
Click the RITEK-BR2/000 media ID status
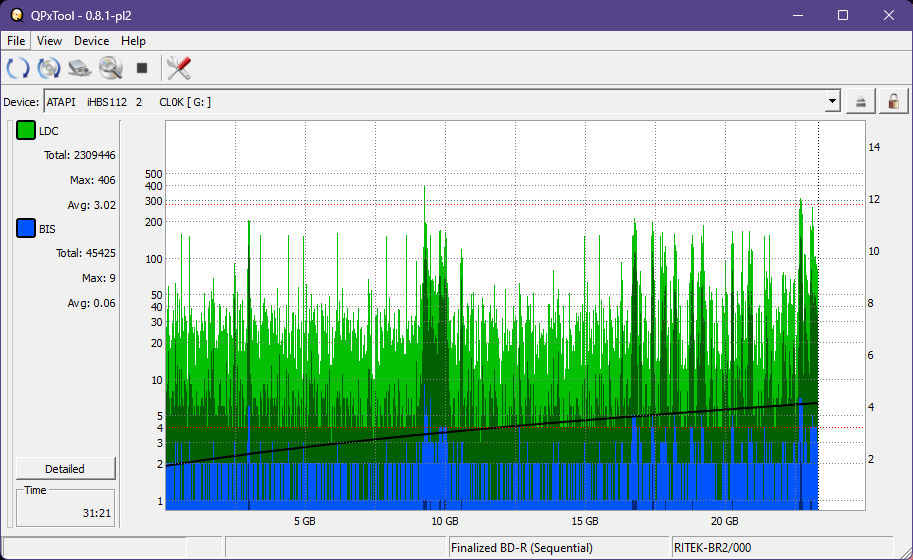[712, 548]
